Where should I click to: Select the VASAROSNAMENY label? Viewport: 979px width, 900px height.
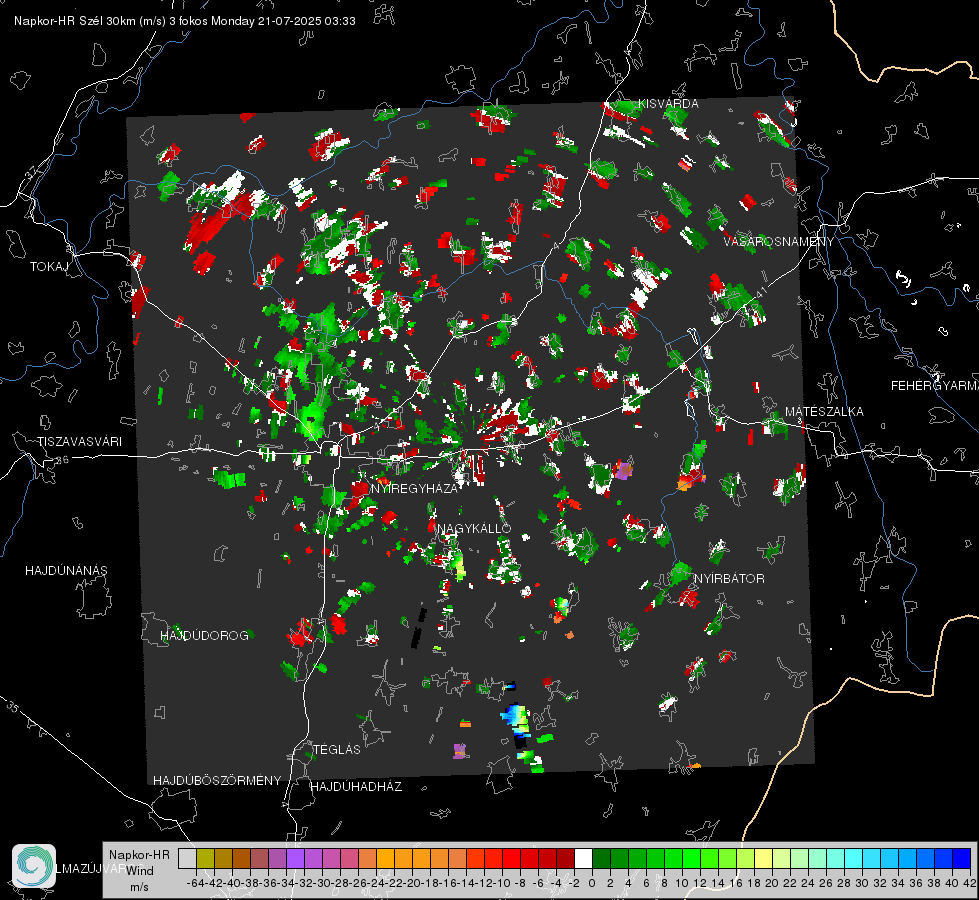coord(779,241)
